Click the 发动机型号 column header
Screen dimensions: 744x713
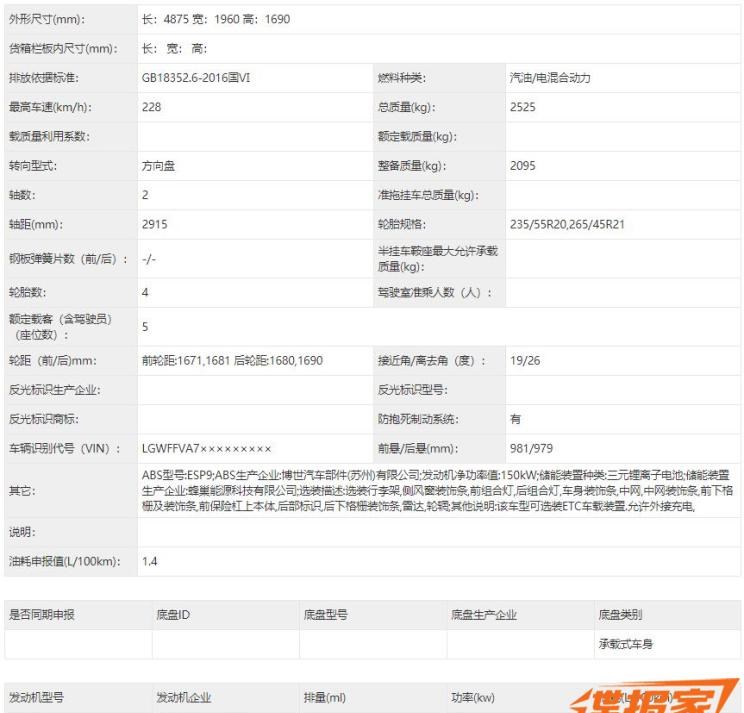(37, 697)
